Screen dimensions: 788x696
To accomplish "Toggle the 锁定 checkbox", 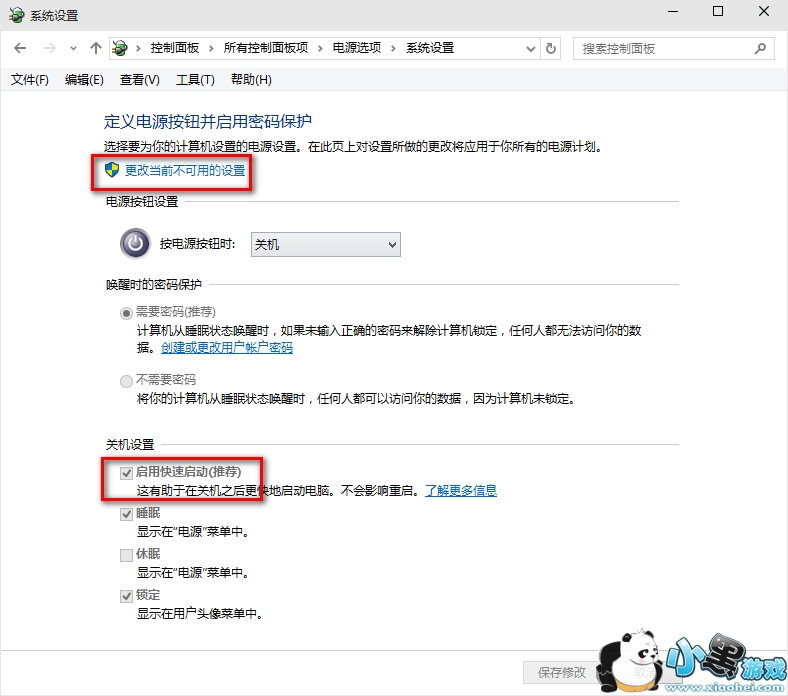I will (126, 596).
